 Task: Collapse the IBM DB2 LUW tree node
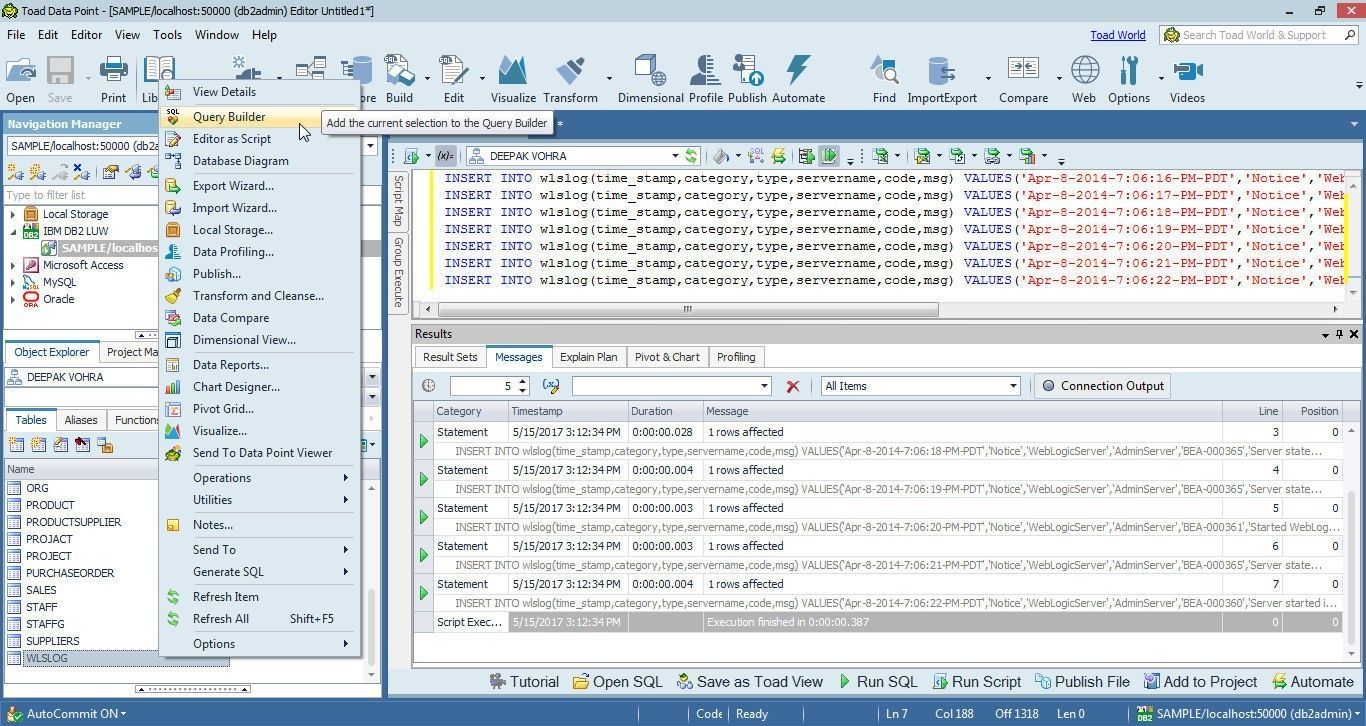pos(13,231)
